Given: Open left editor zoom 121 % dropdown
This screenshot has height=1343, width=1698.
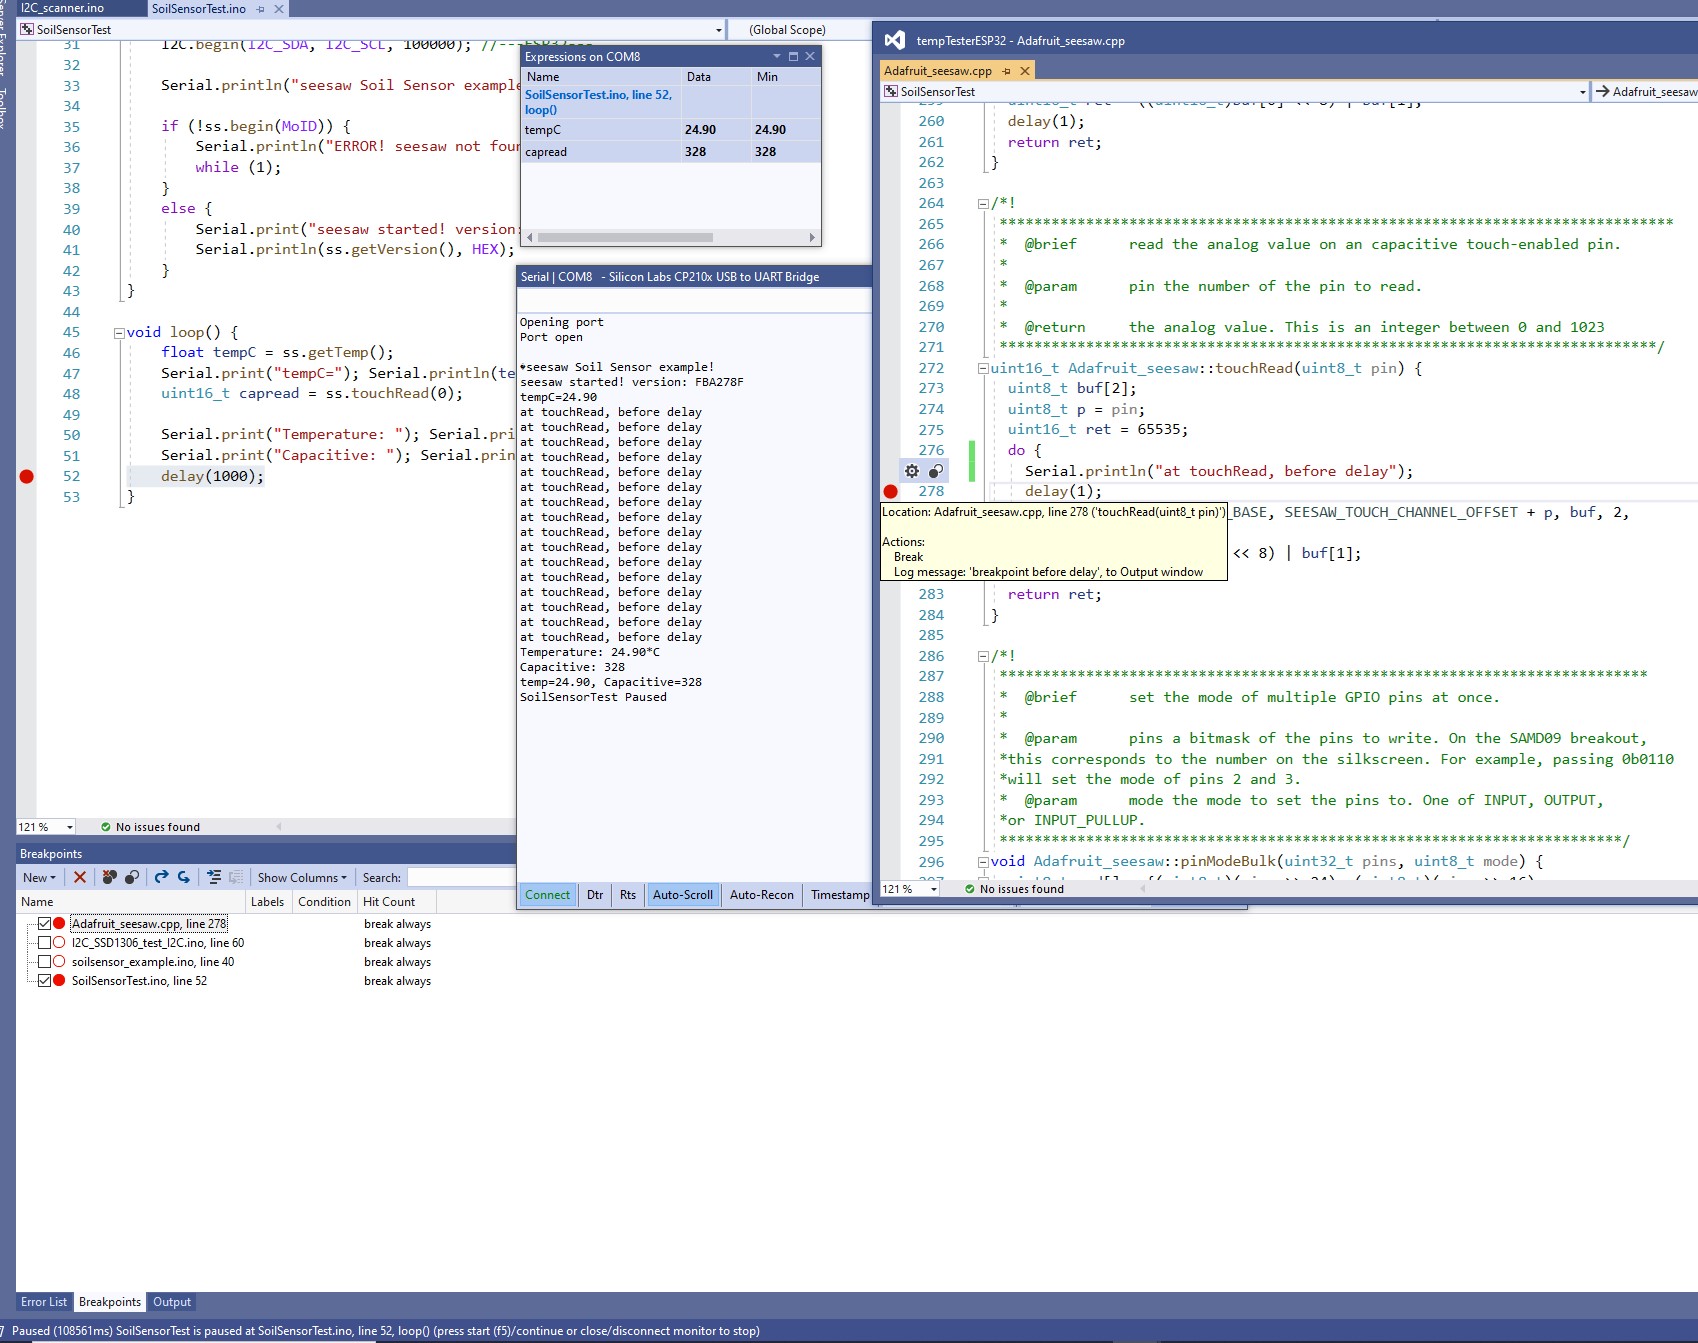Looking at the screenshot, I should (x=69, y=827).
